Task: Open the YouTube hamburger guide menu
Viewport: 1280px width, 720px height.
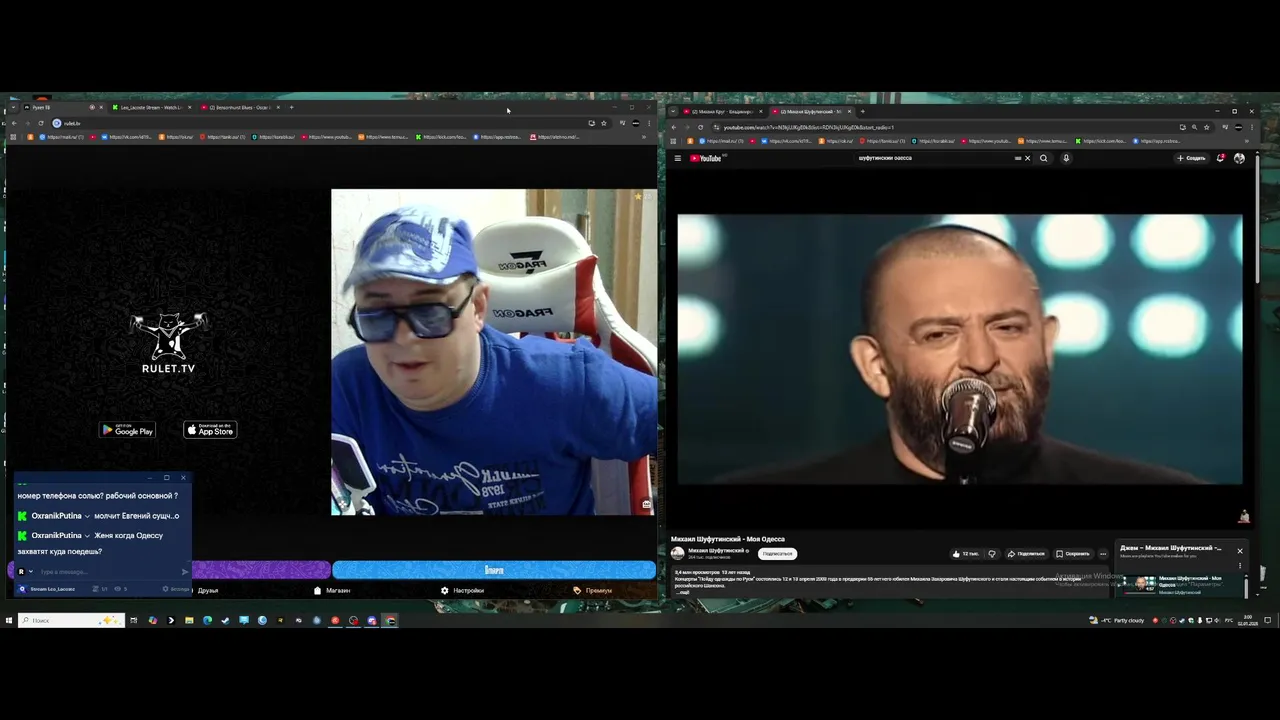Action: [677, 158]
